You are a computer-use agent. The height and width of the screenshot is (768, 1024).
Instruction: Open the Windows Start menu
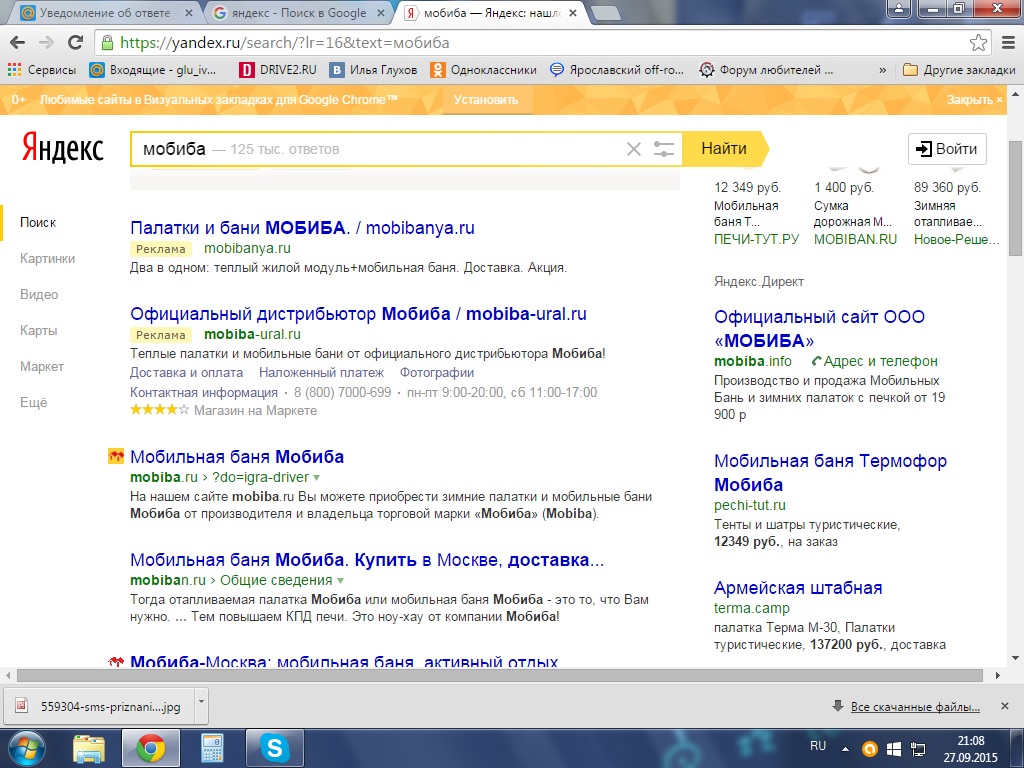coord(25,748)
